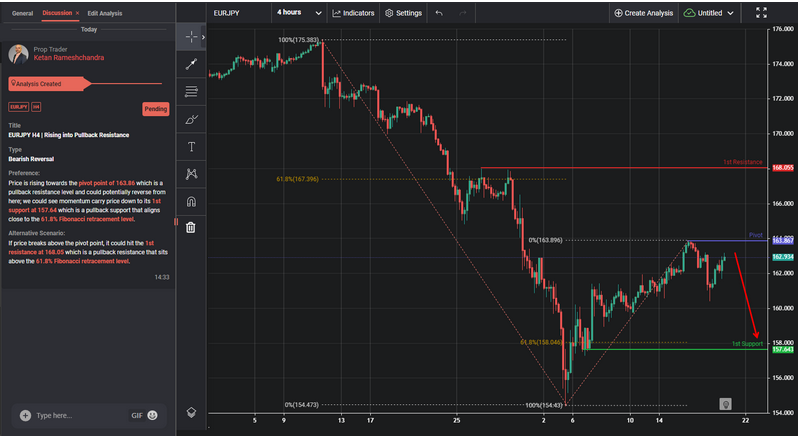Image resolution: width=800 pixels, height=436 pixels.
Task: Open the GIF picker
Action: 137,416
